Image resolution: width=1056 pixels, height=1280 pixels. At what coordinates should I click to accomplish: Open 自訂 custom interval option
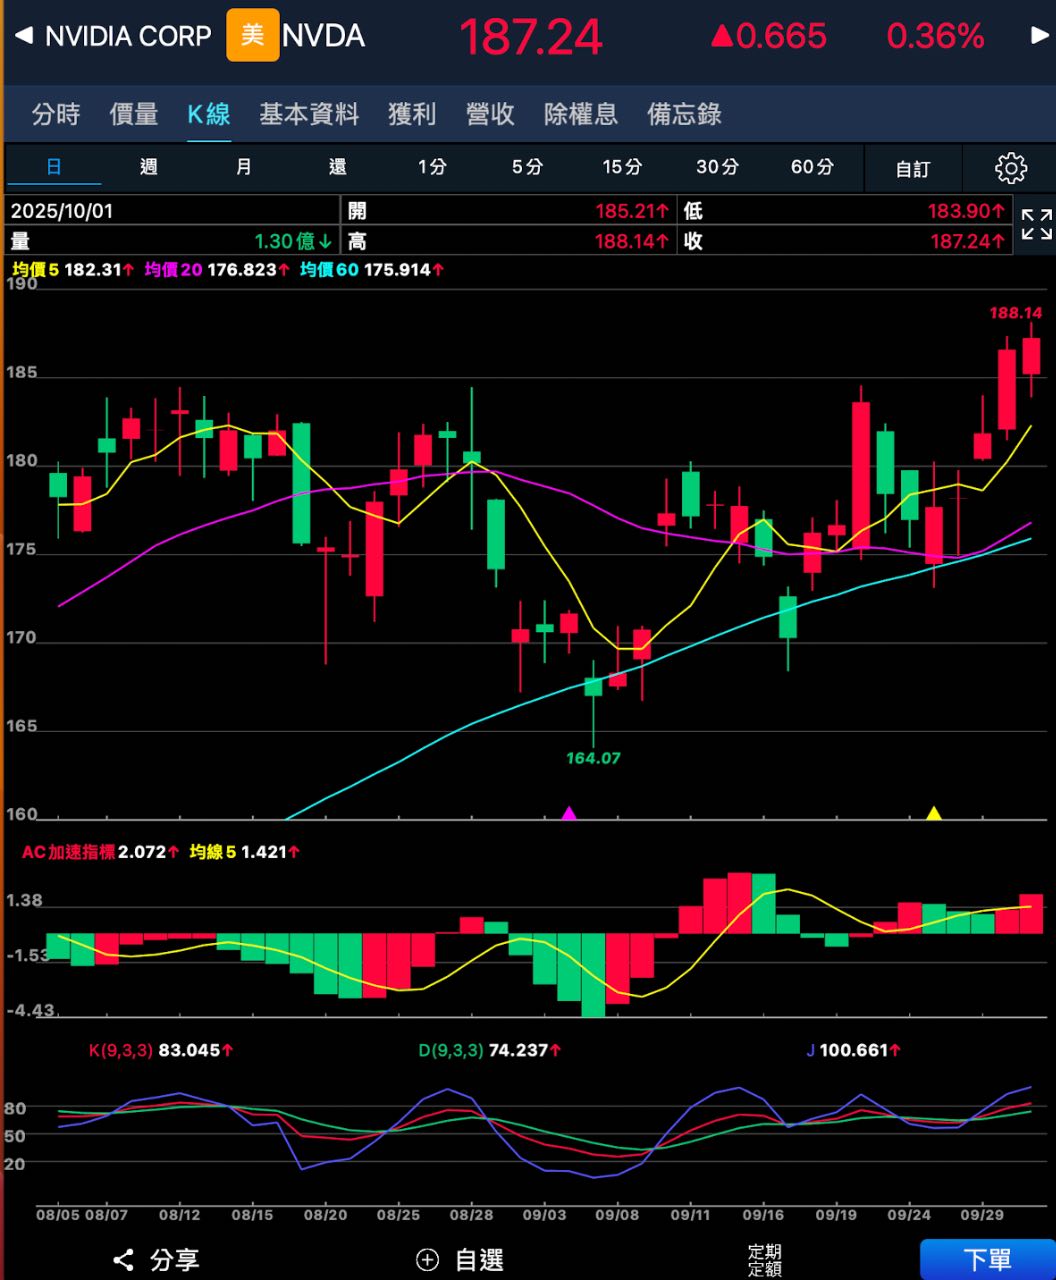912,169
